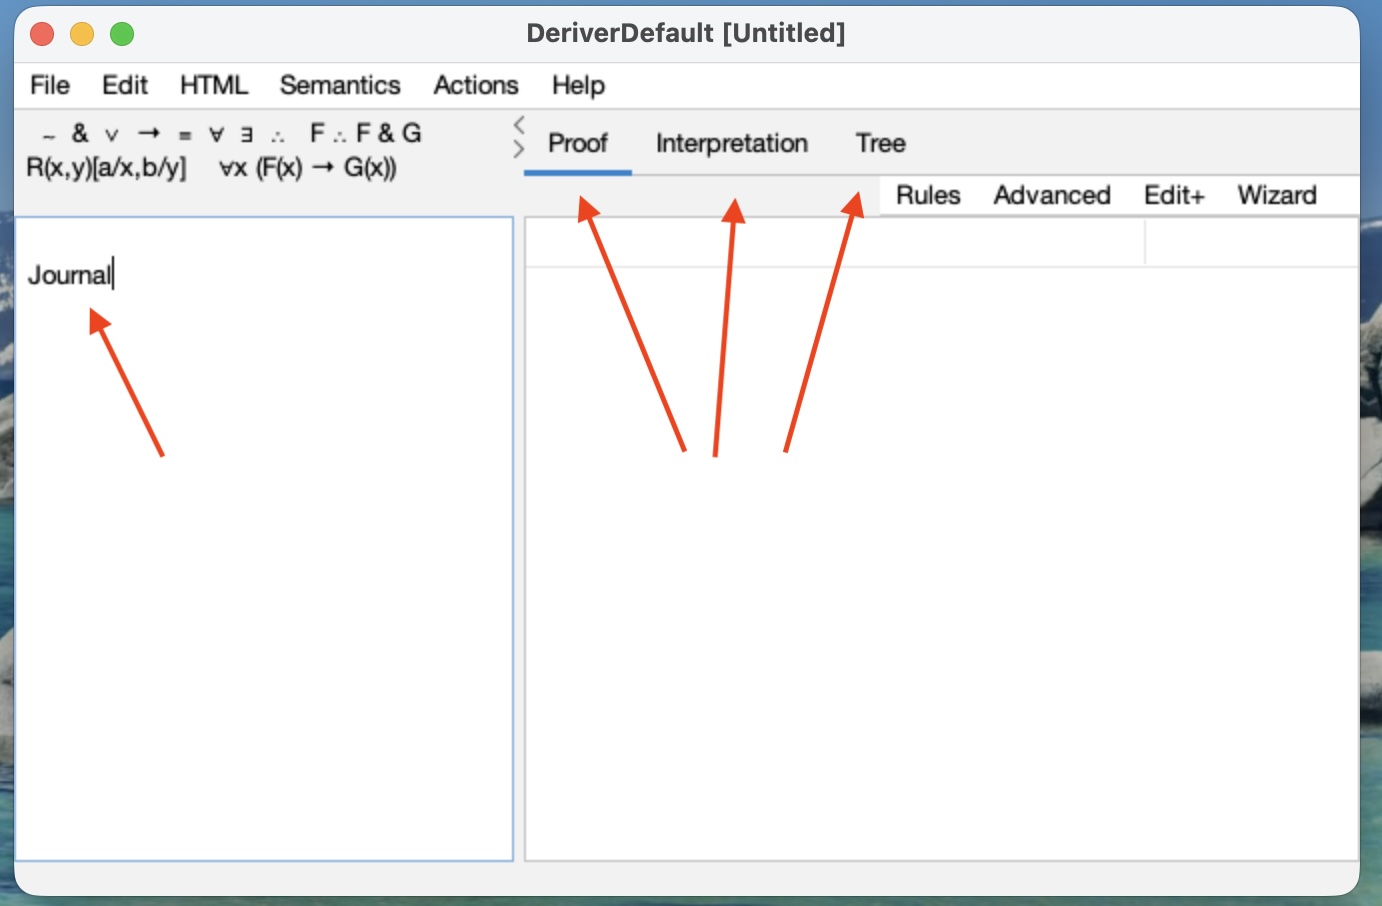Insert the ampersand conjunction symbol
The width and height of the screenshot is (1382, 906).
[x=80, y=134]
